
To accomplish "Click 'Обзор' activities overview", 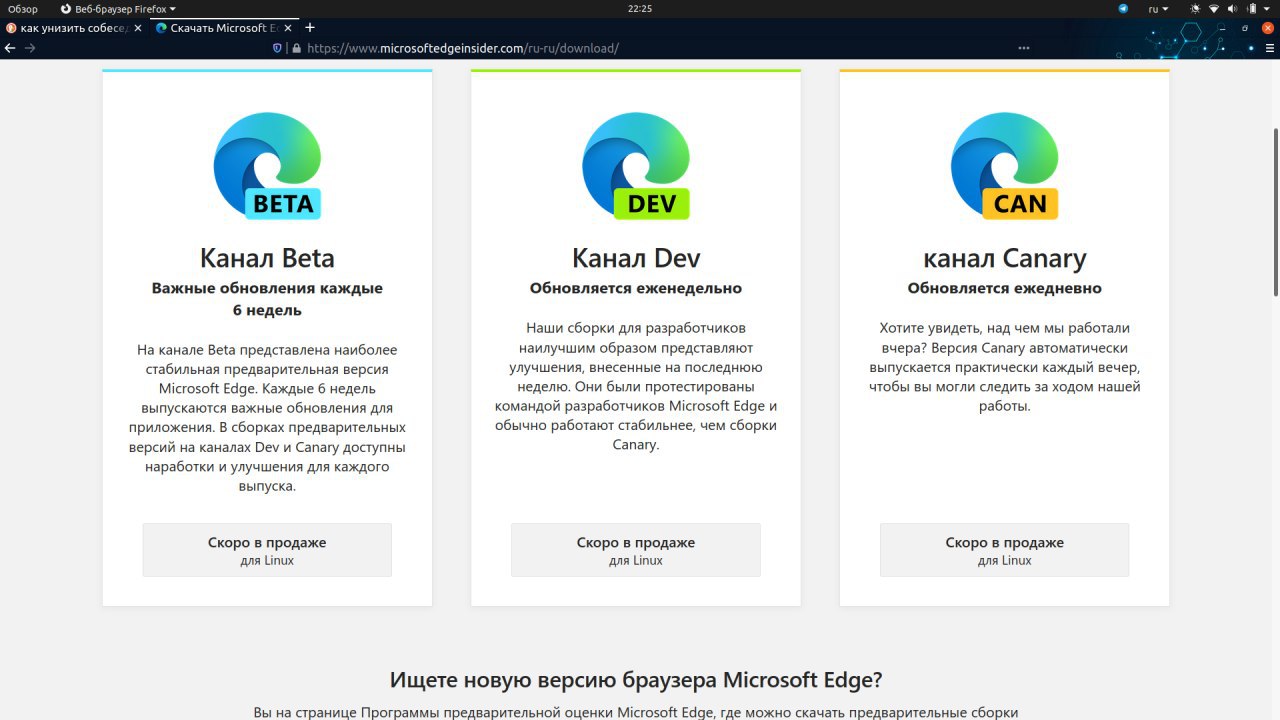I will click(22, 8).
